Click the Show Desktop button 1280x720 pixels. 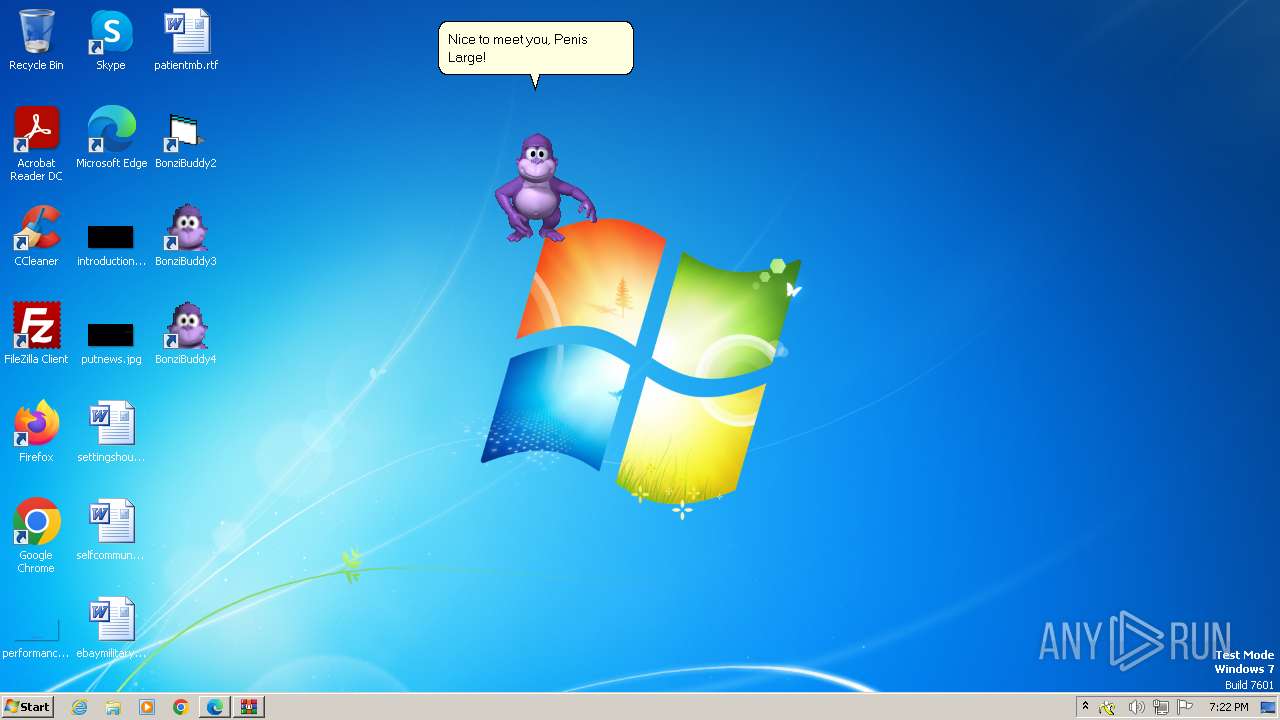(1269, 707)
